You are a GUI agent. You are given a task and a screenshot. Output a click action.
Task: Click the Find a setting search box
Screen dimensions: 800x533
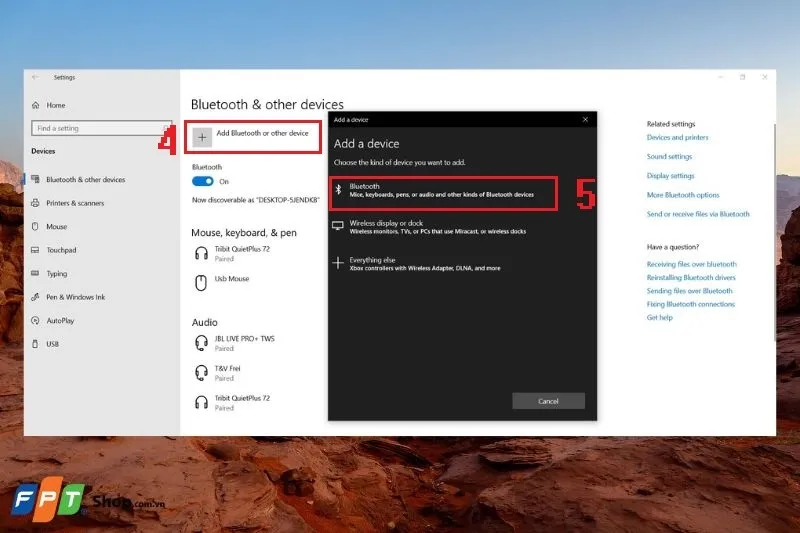pyautogui.click(x=100, y=128)
